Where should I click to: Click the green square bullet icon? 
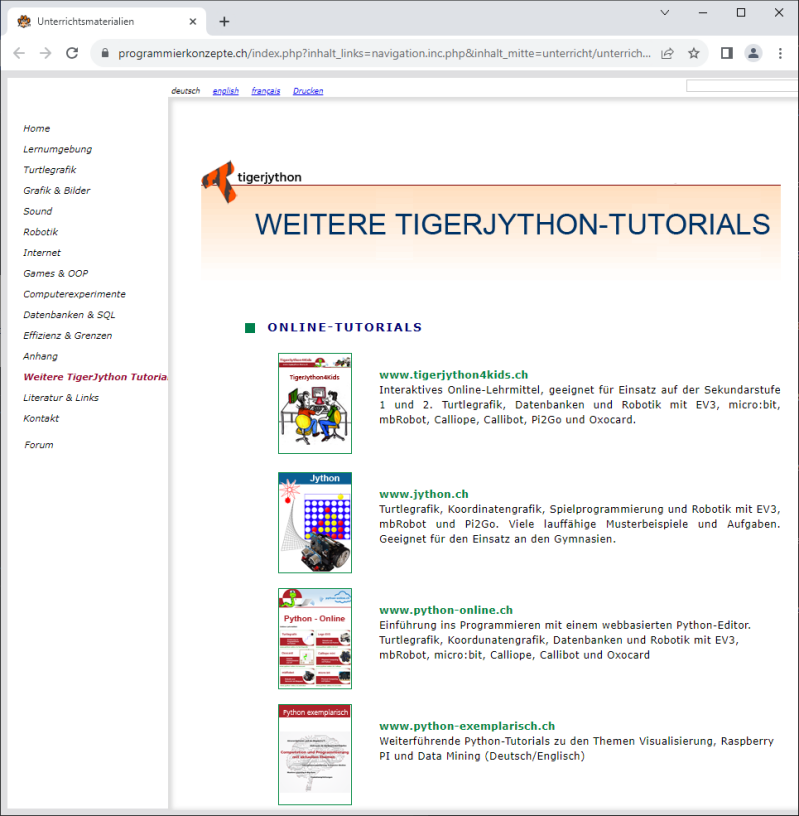coord(250,328)
